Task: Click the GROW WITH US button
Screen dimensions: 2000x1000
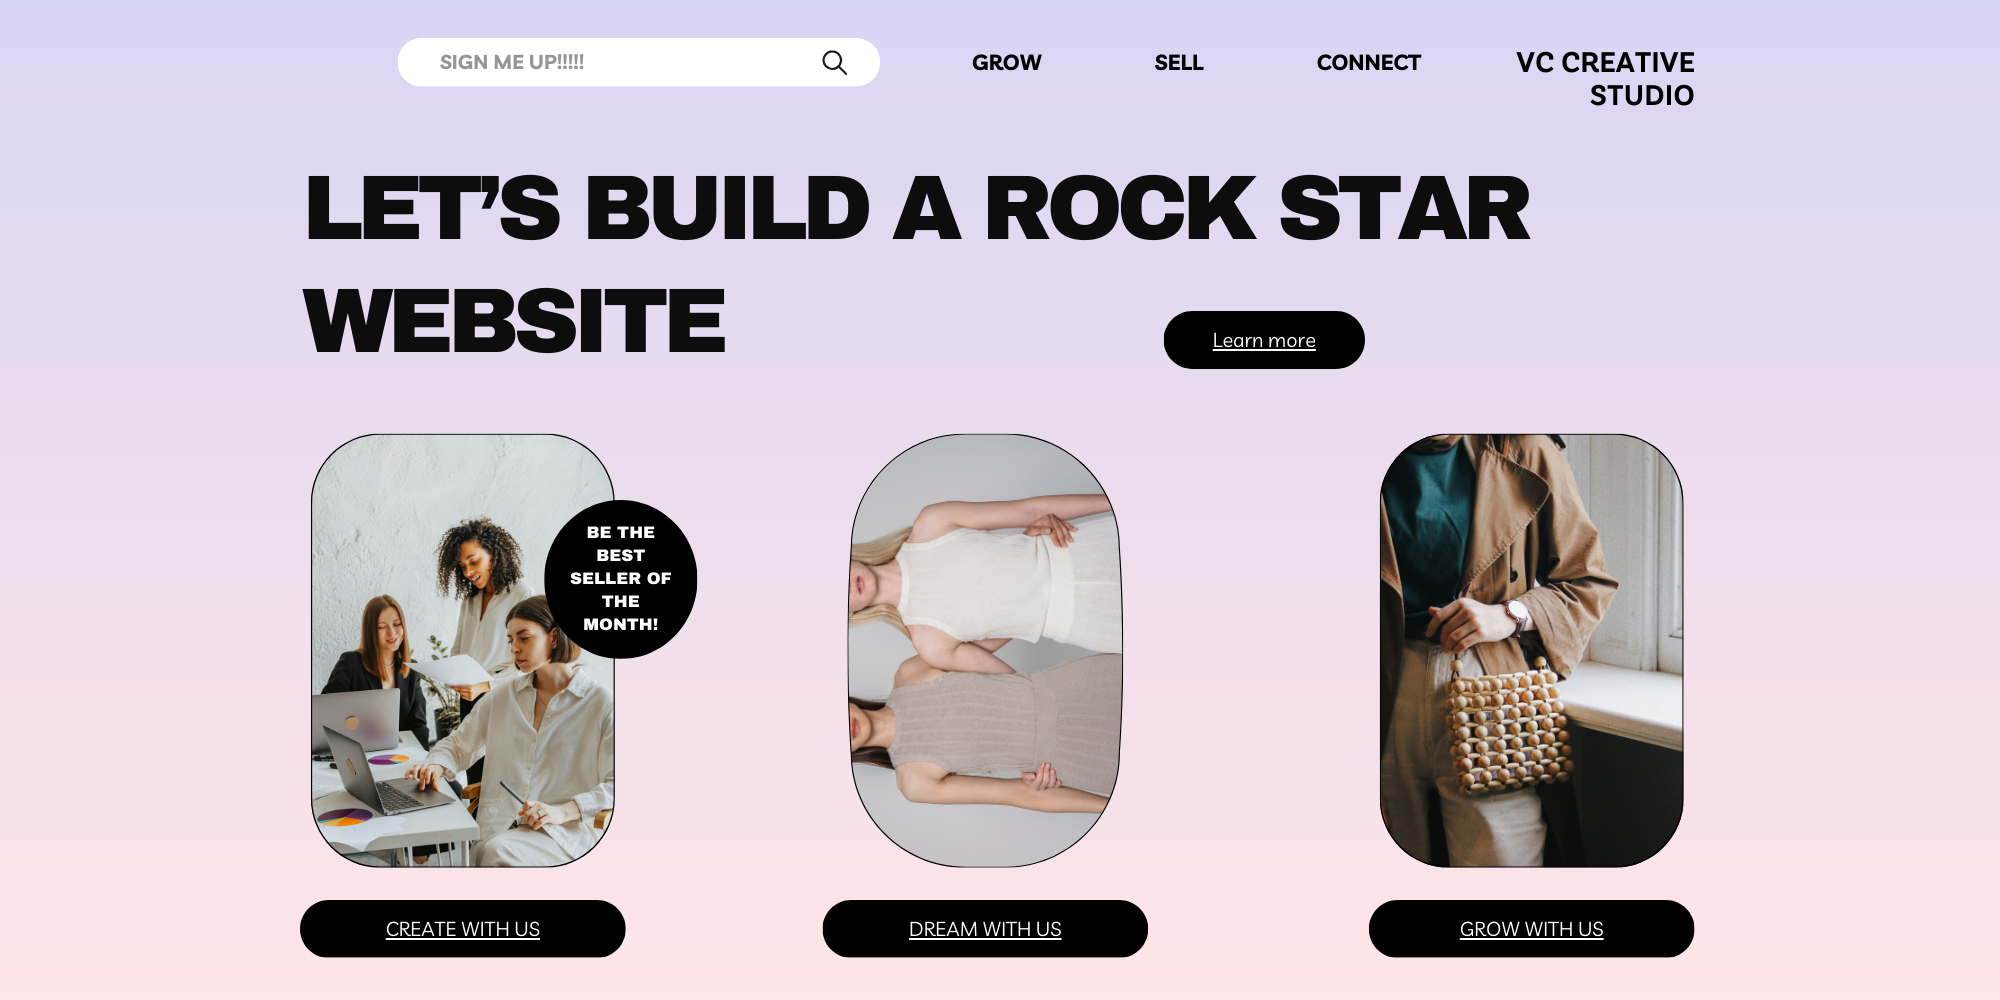Action: (x=1531, y=929)
